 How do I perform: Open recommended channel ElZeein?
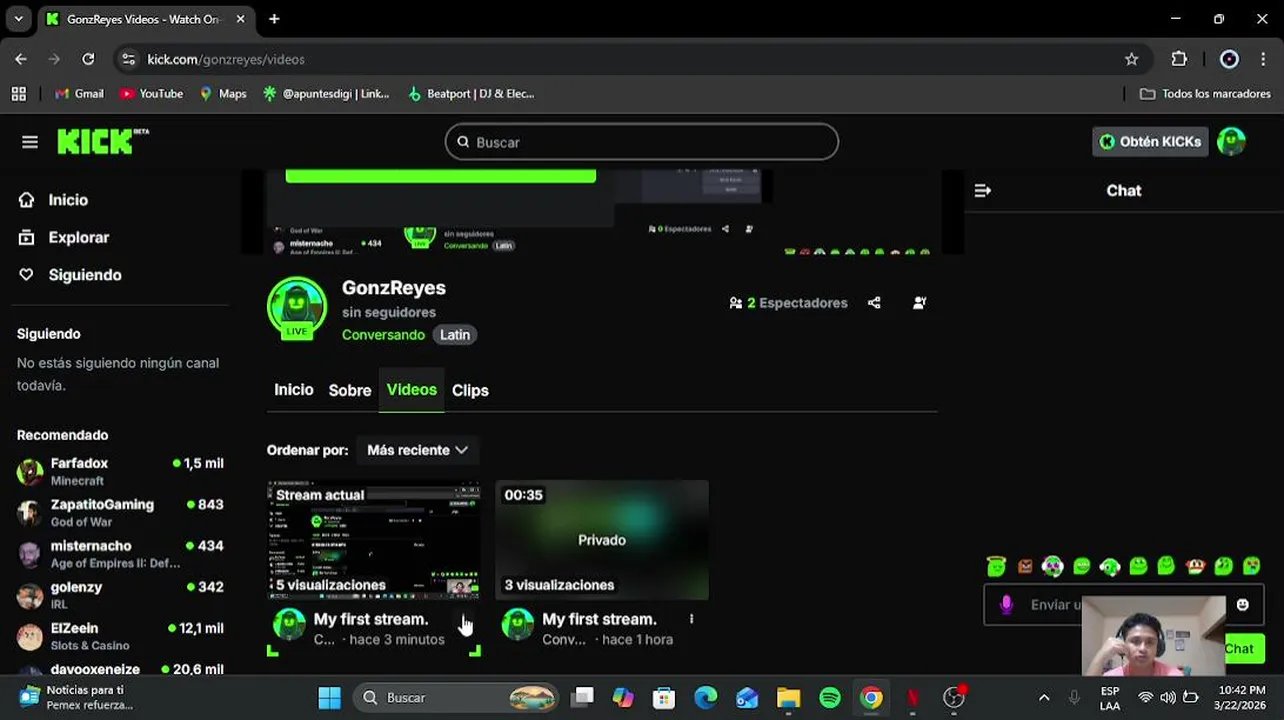pos(121,636)
